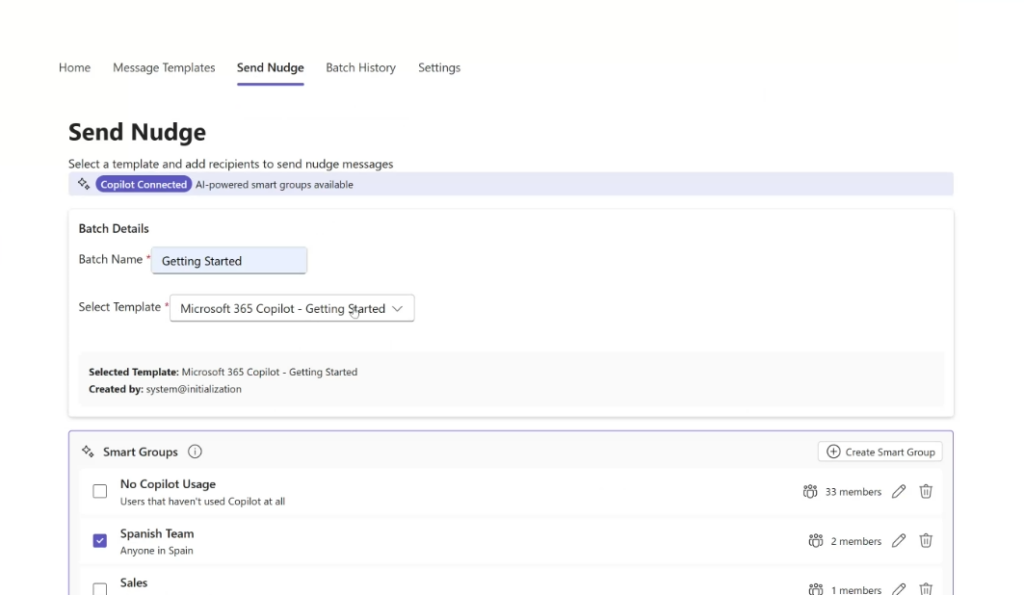
Task: Tick the Sales group checkbox
Action: tap(100, 589)
